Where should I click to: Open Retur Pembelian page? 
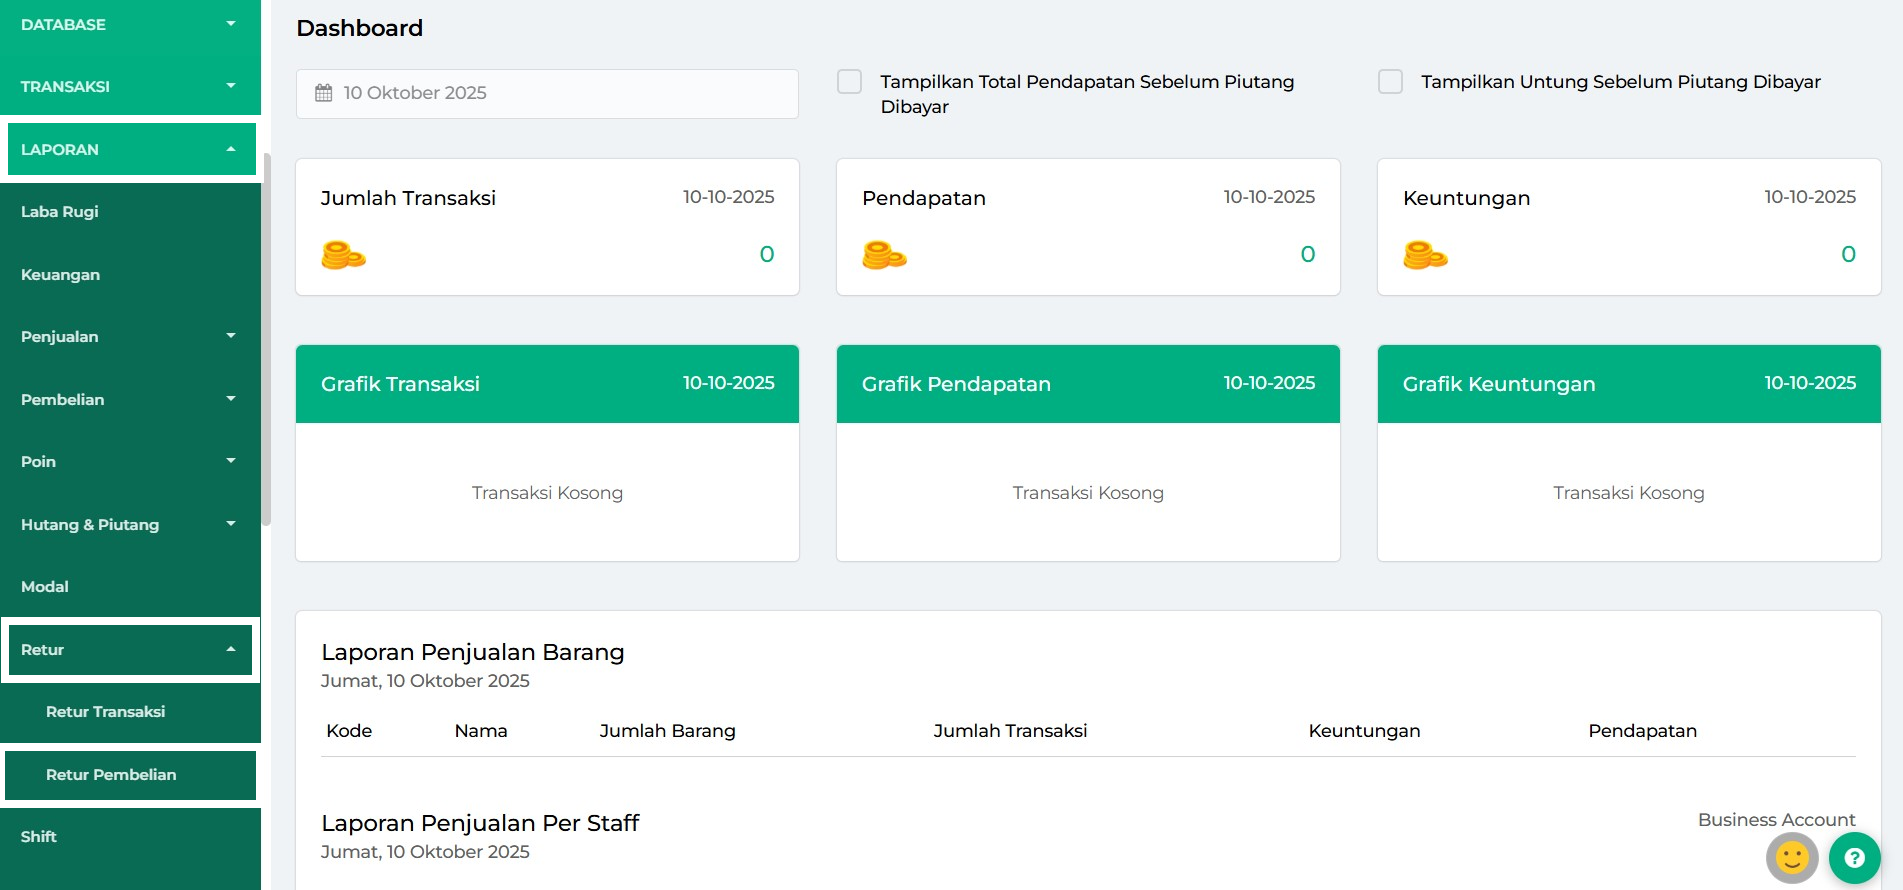pyautogui.click(x=111, y=774)
